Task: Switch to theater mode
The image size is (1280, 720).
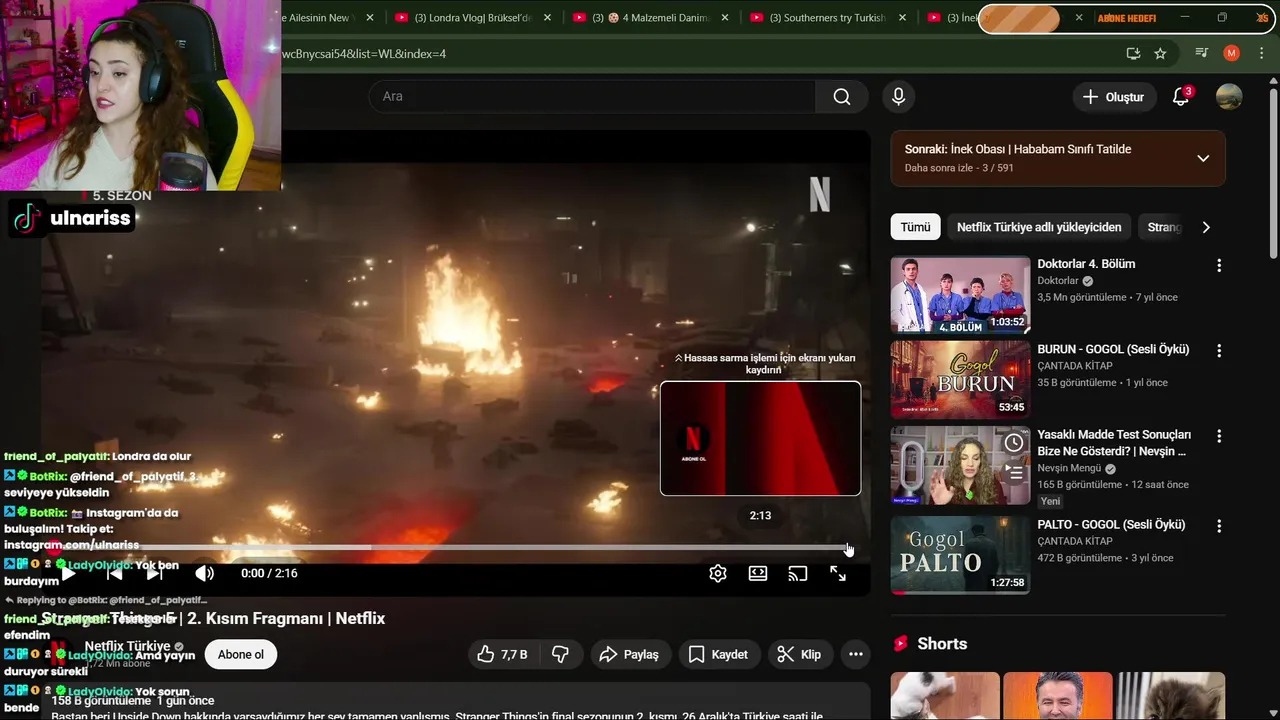Action: [x=758, y=573]
